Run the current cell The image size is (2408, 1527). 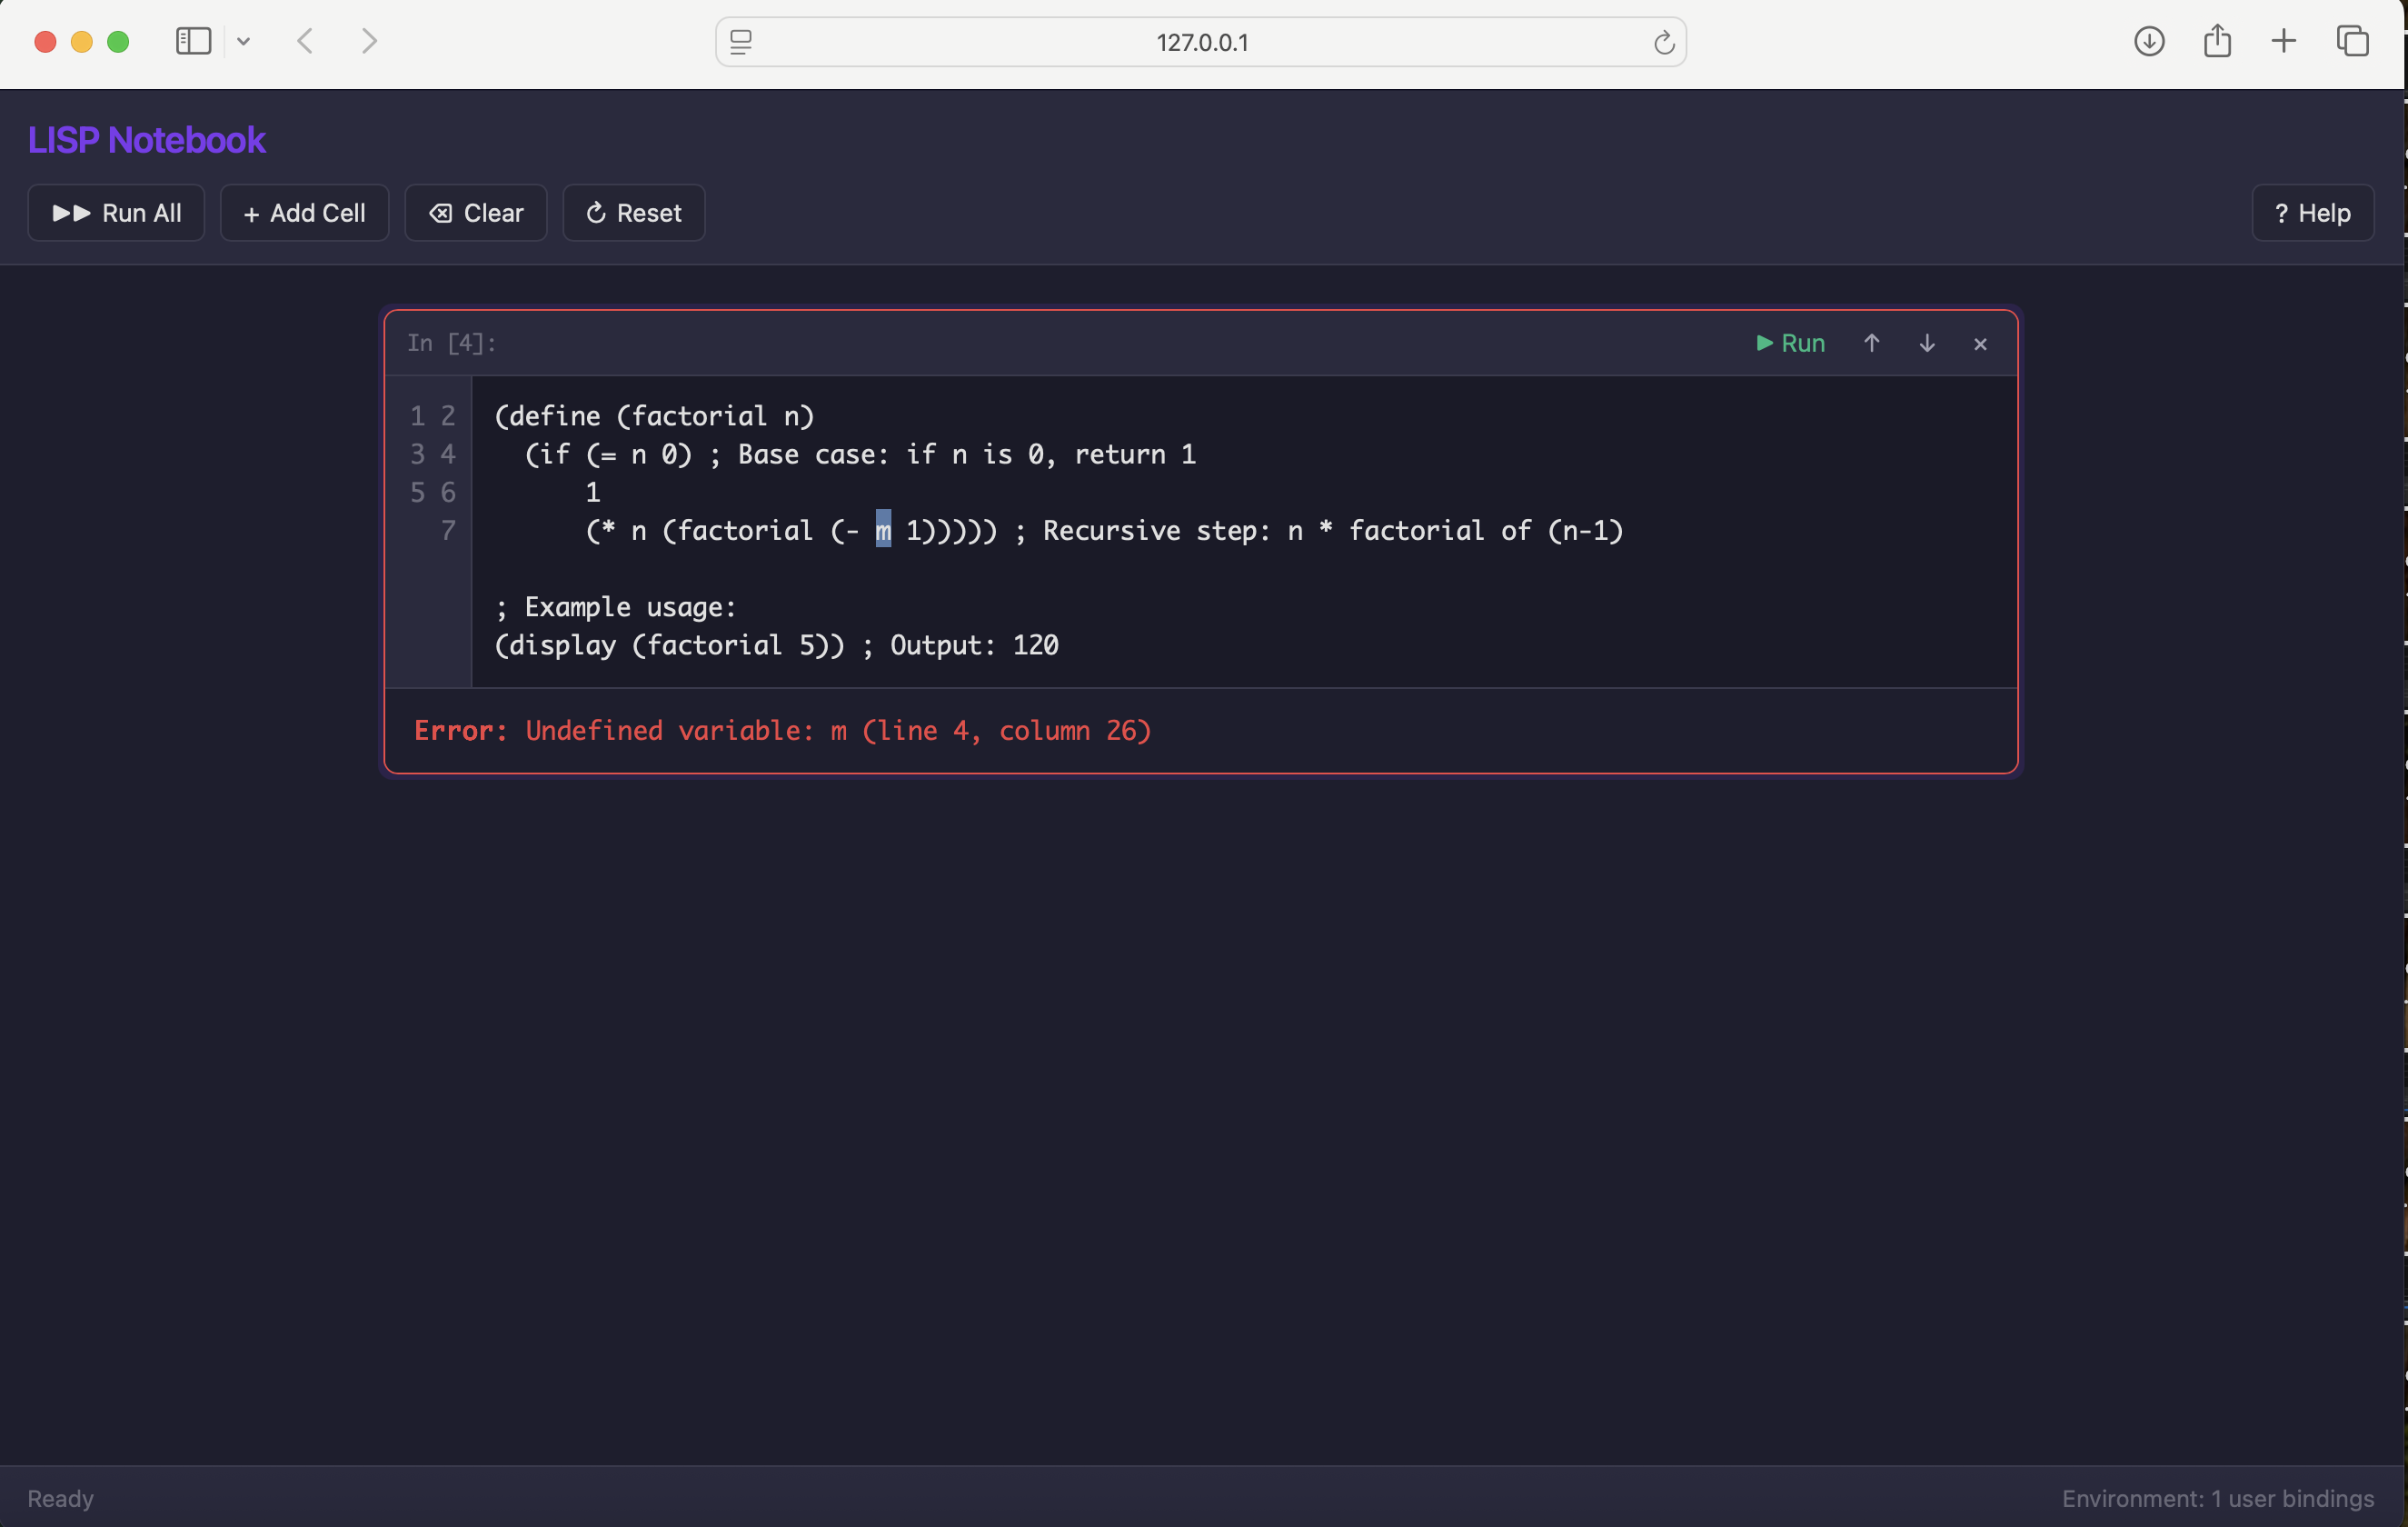click(1789, 343)
